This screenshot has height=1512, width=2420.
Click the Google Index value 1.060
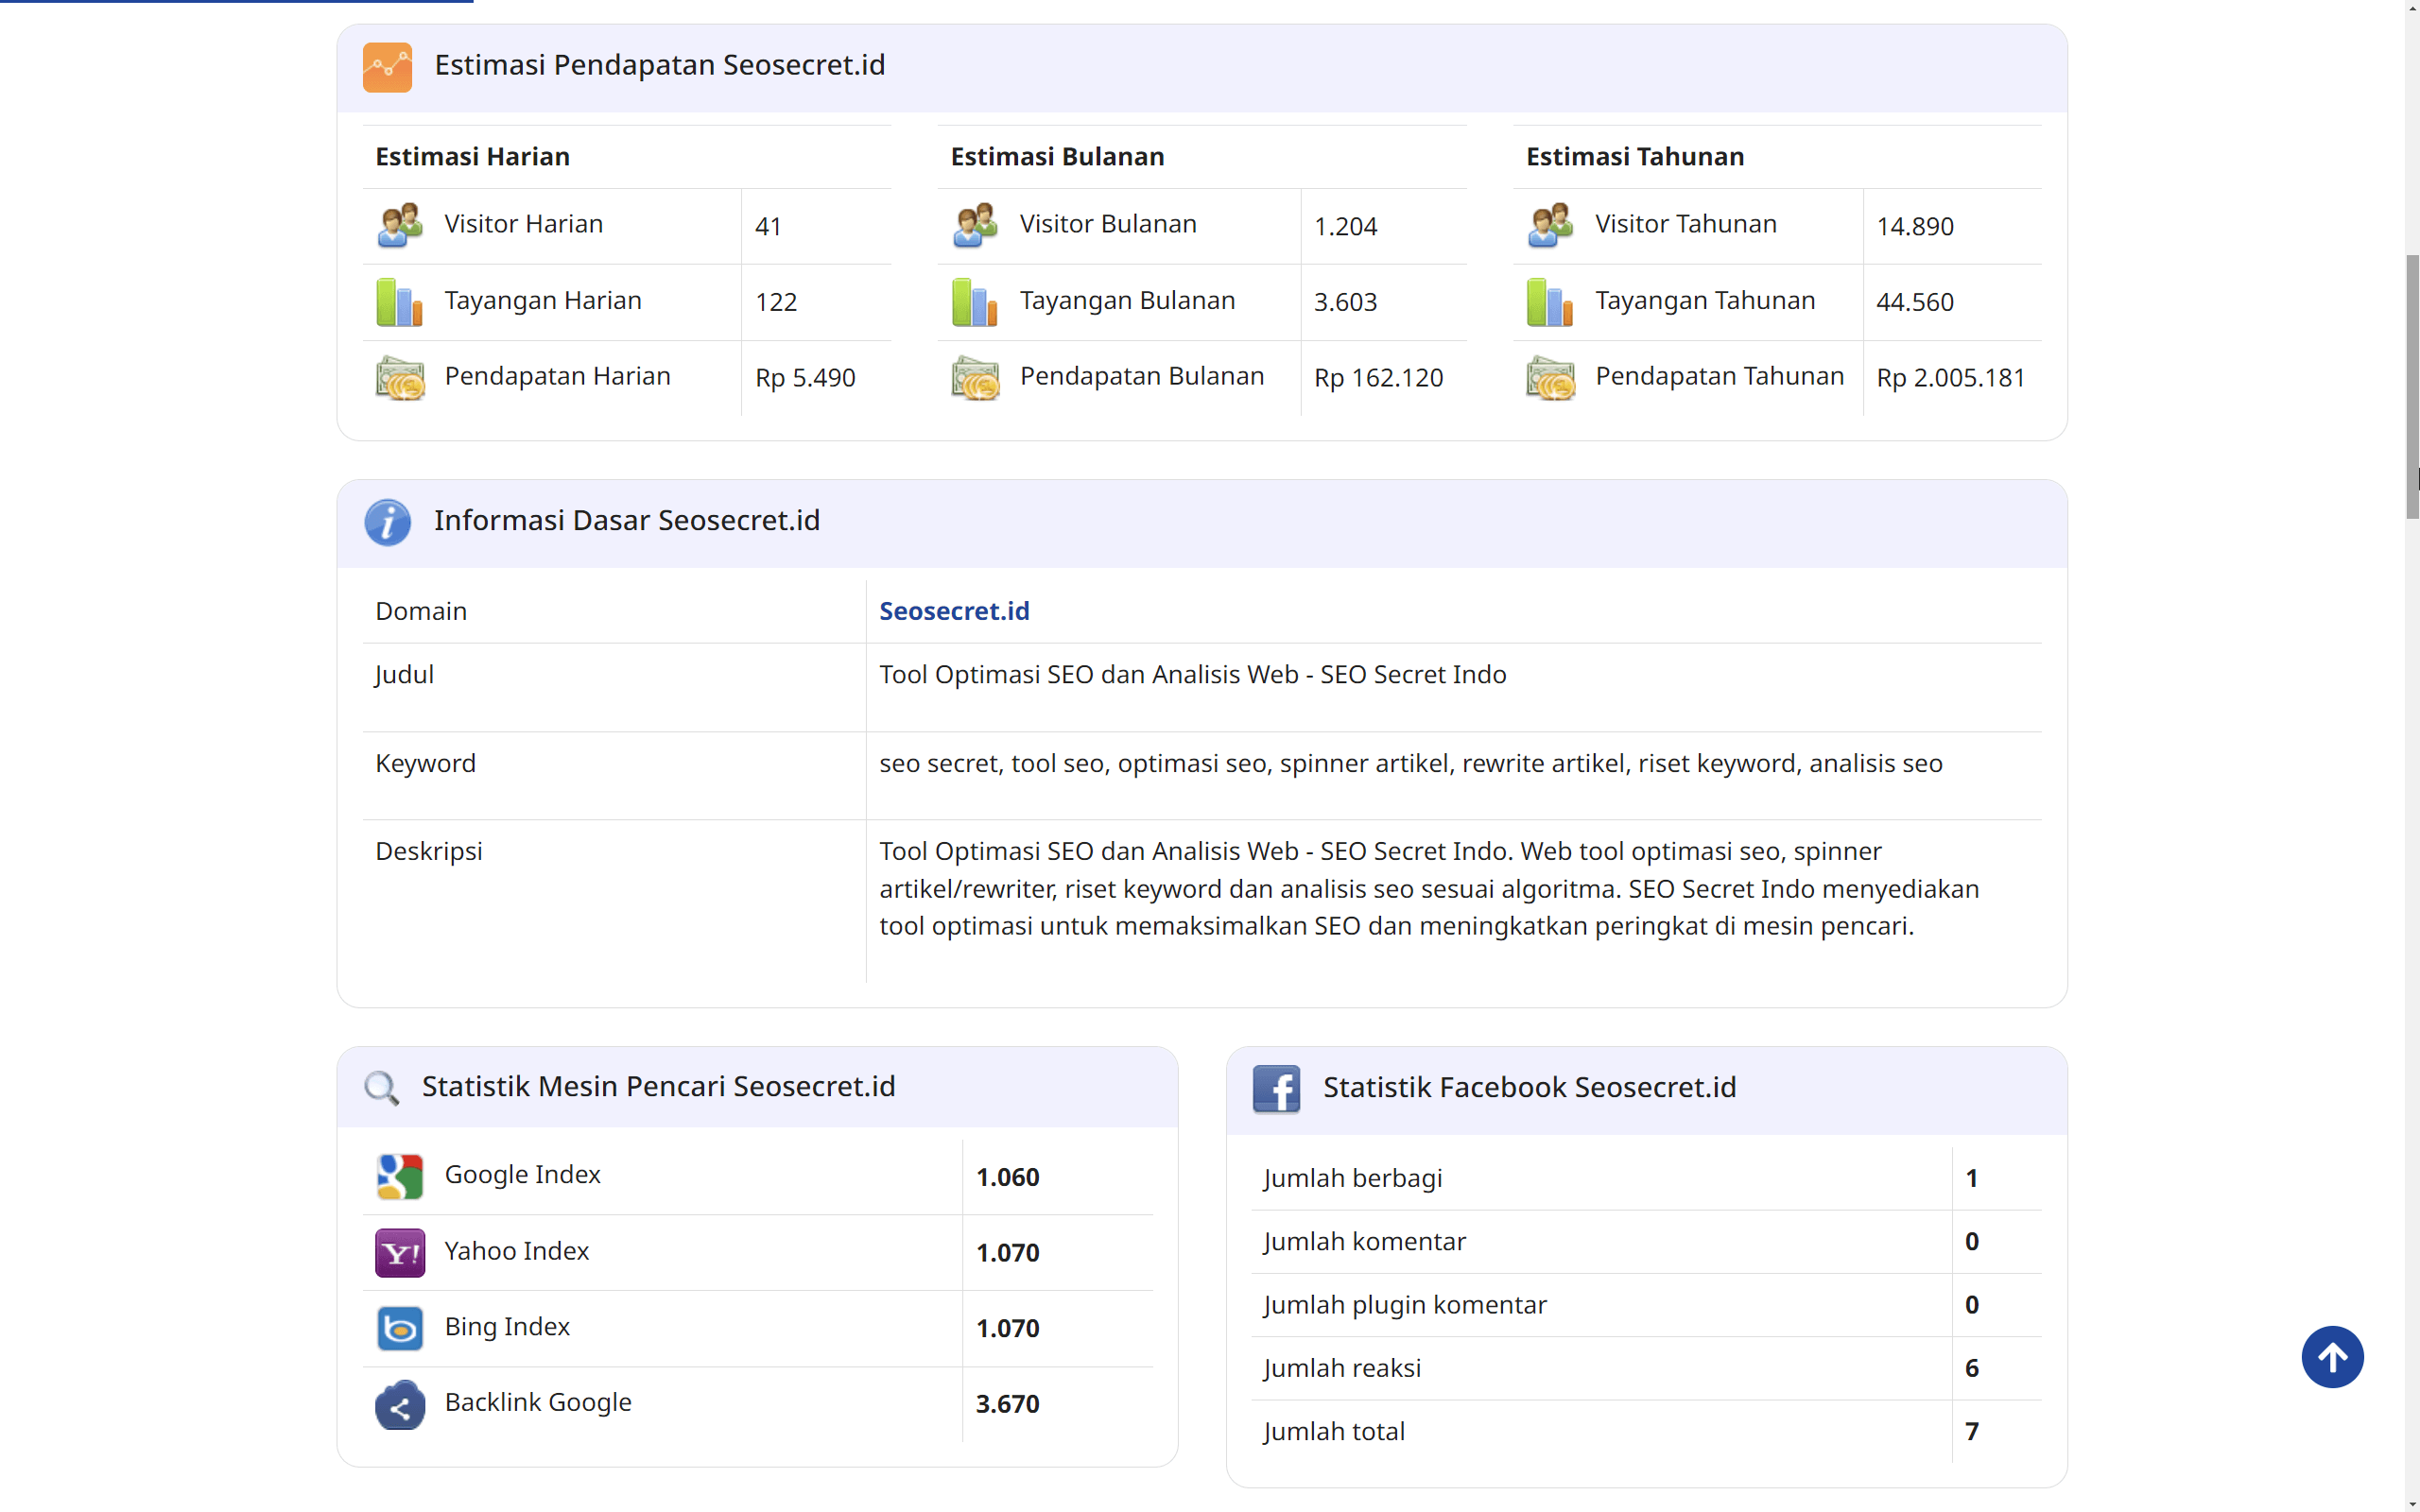pos(1007,1177)
